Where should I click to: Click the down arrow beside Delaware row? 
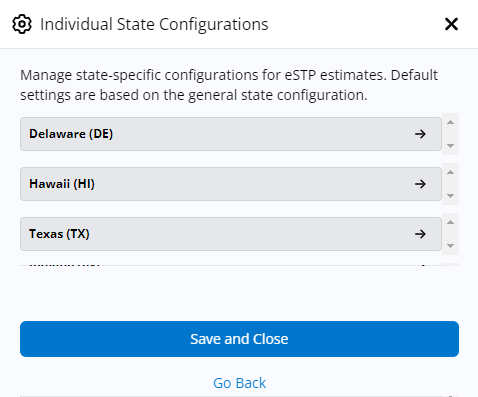tap(451, 146)
